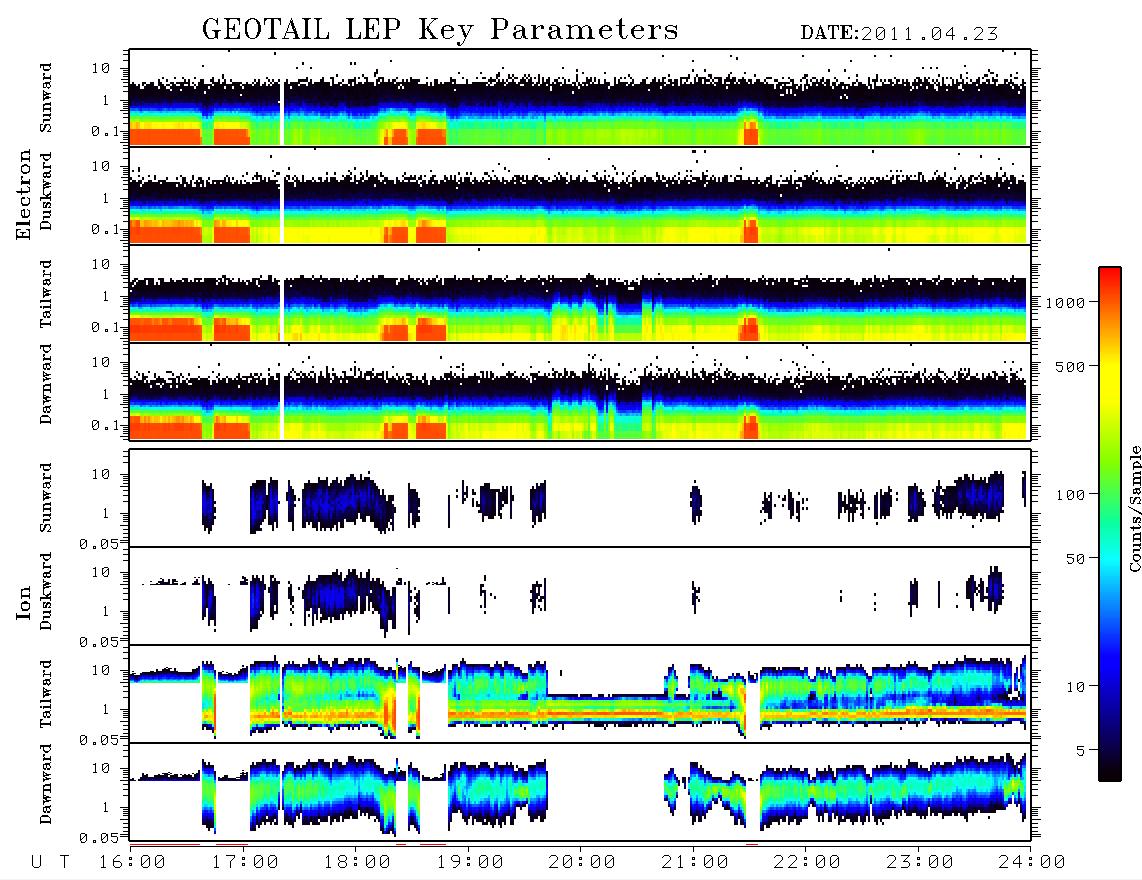Click inside the Ion Duskward spectrogram panel
Image resolution: width=1142 pixels, height=880 pixels.
[x=580, y=596]
